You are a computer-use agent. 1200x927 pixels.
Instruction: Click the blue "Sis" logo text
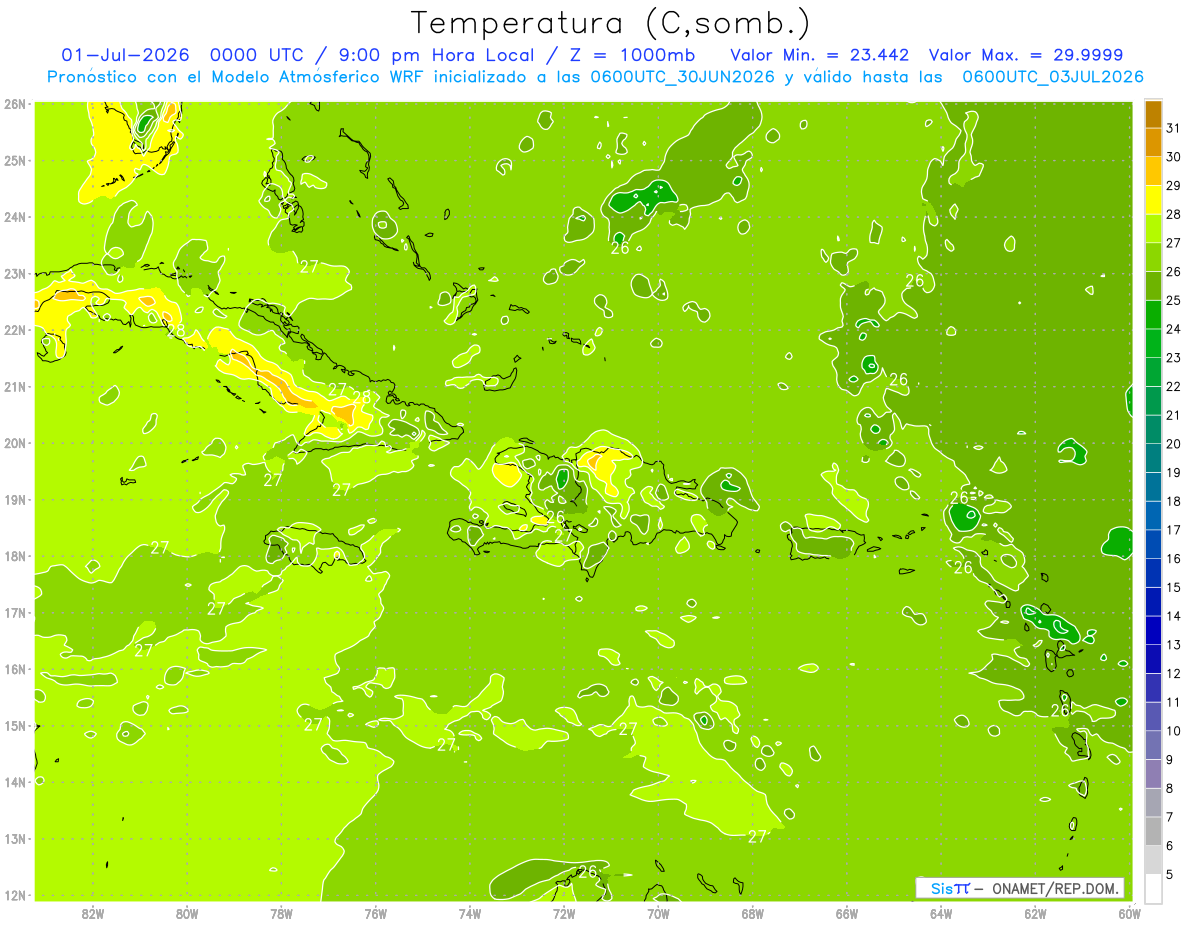coord(941,888)
